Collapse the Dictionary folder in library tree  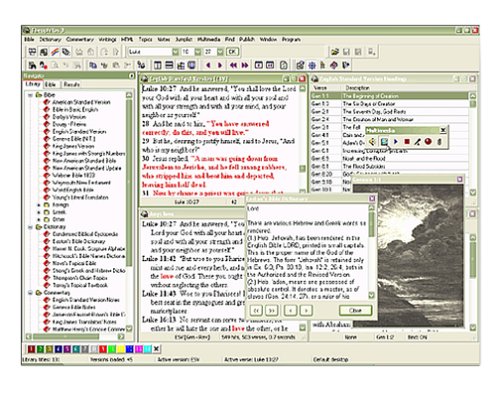[x=30, y=227]
